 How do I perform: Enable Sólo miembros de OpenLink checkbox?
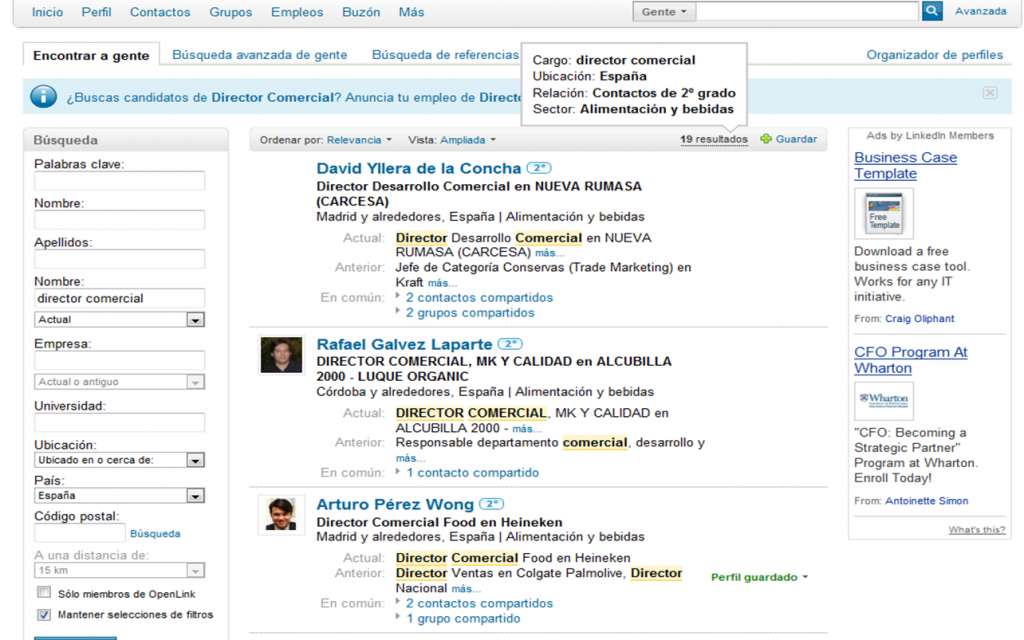coord(44,592)
